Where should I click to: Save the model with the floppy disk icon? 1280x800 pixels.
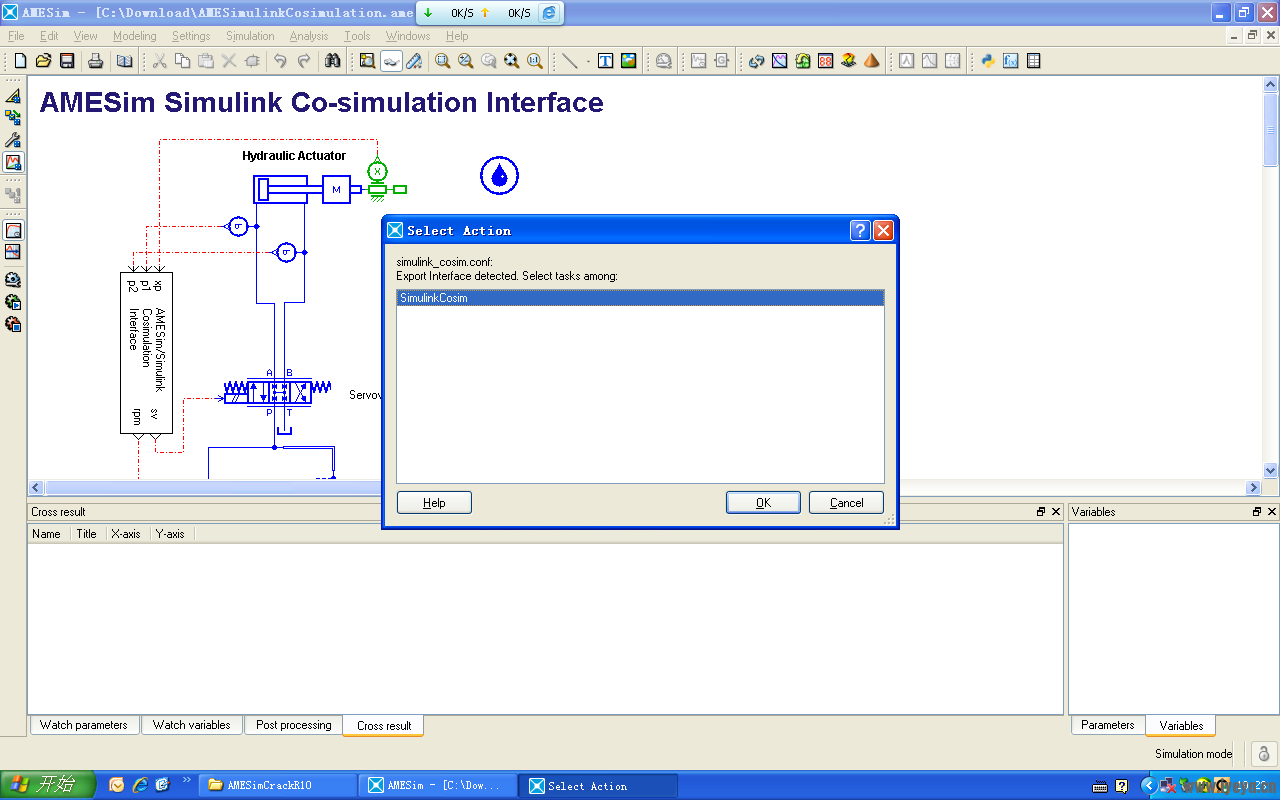pyautogui.click(x=66, y=61)
